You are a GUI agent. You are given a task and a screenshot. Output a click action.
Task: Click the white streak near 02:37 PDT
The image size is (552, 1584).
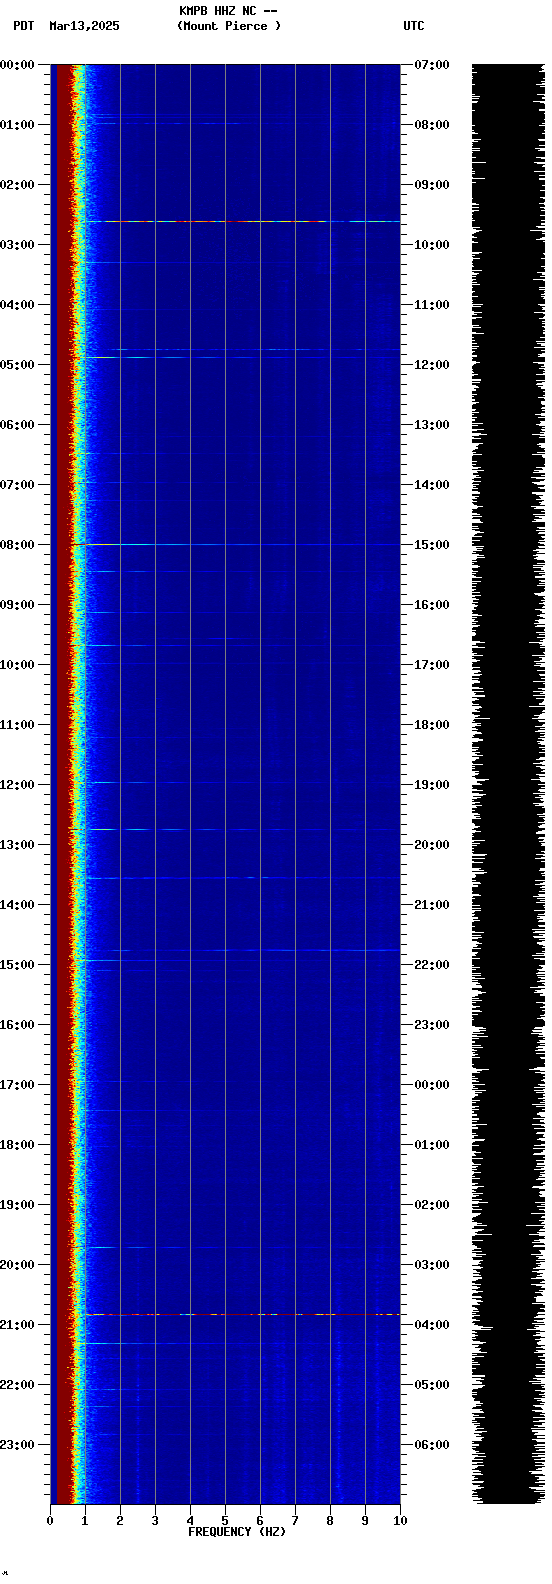click(x=243, y=221)
